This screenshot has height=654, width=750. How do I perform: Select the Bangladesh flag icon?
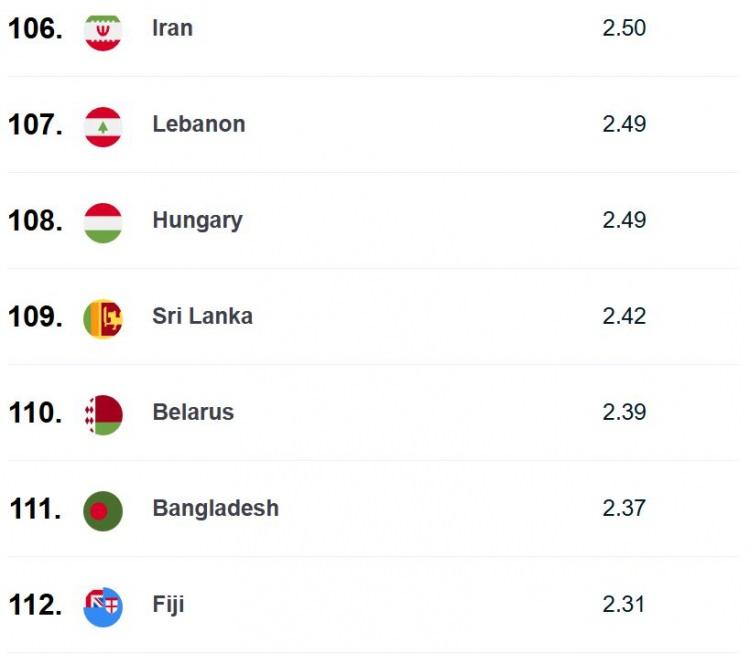pyautogui.click(x=103, y=511)
